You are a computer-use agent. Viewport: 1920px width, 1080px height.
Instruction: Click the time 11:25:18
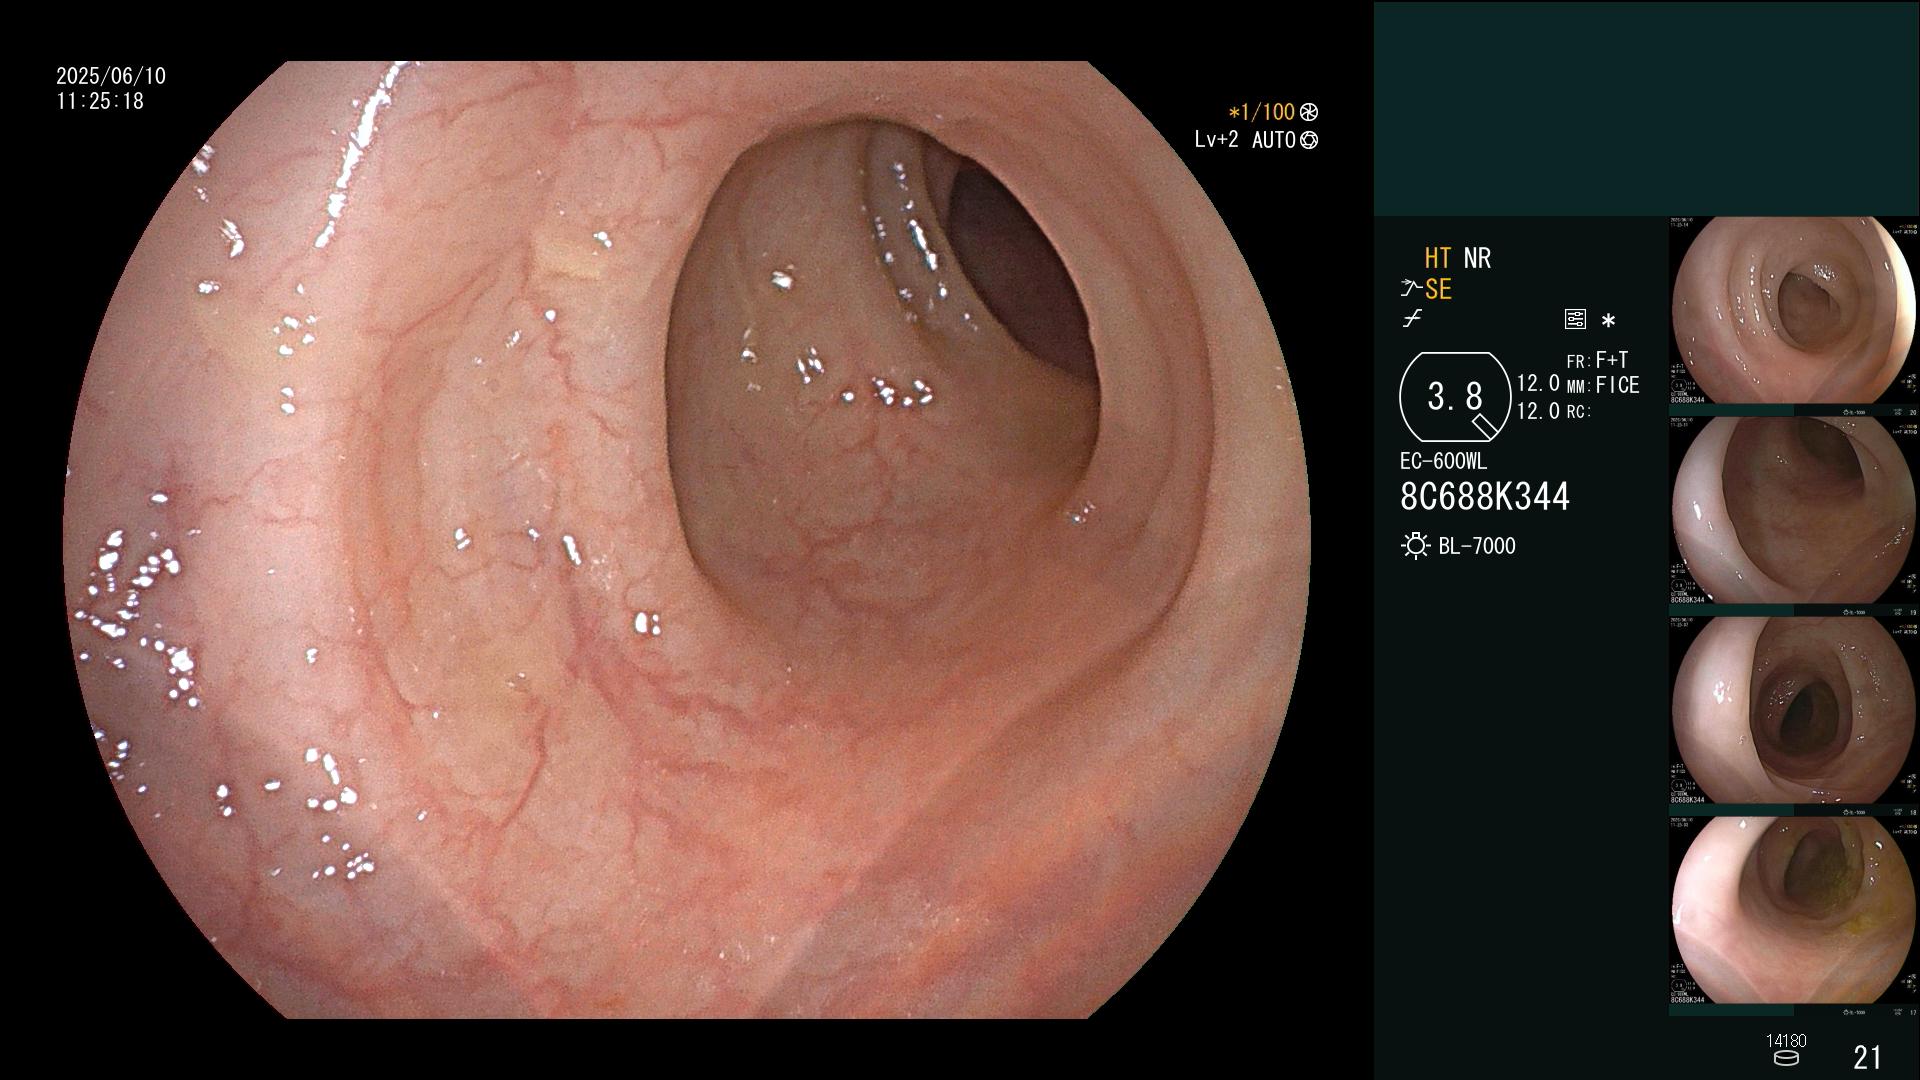point(100,101)
